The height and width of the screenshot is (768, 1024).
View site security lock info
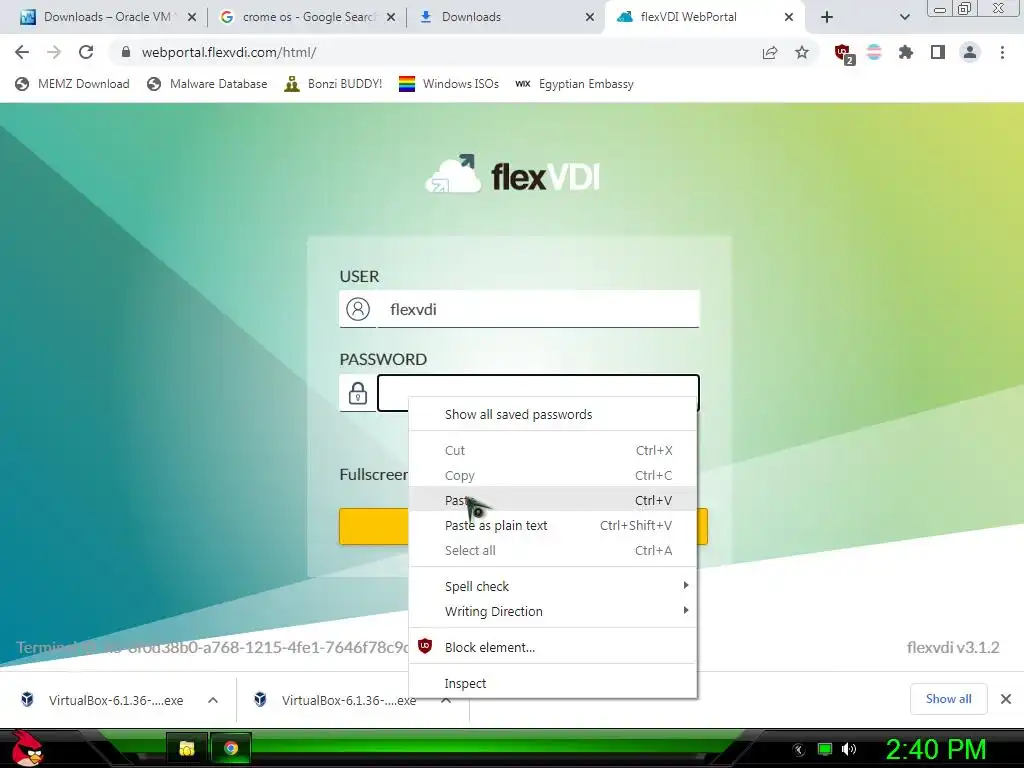click(126, 52)
